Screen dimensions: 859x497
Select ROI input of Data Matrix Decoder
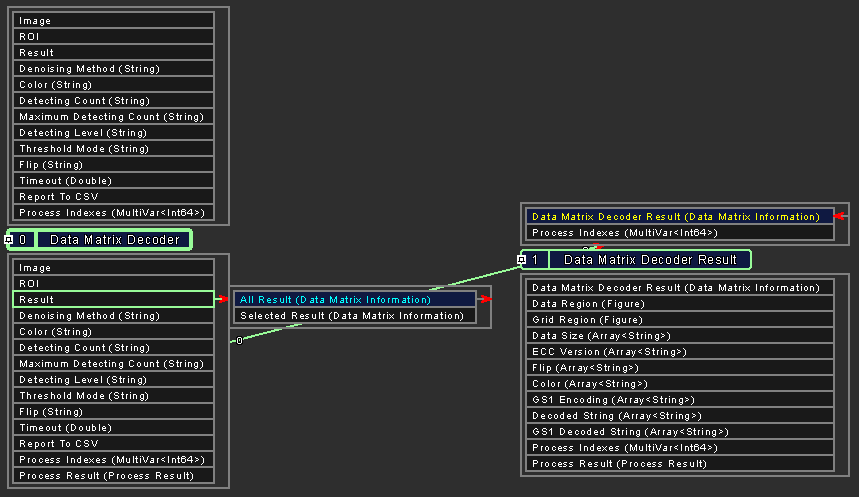[113, 37]
